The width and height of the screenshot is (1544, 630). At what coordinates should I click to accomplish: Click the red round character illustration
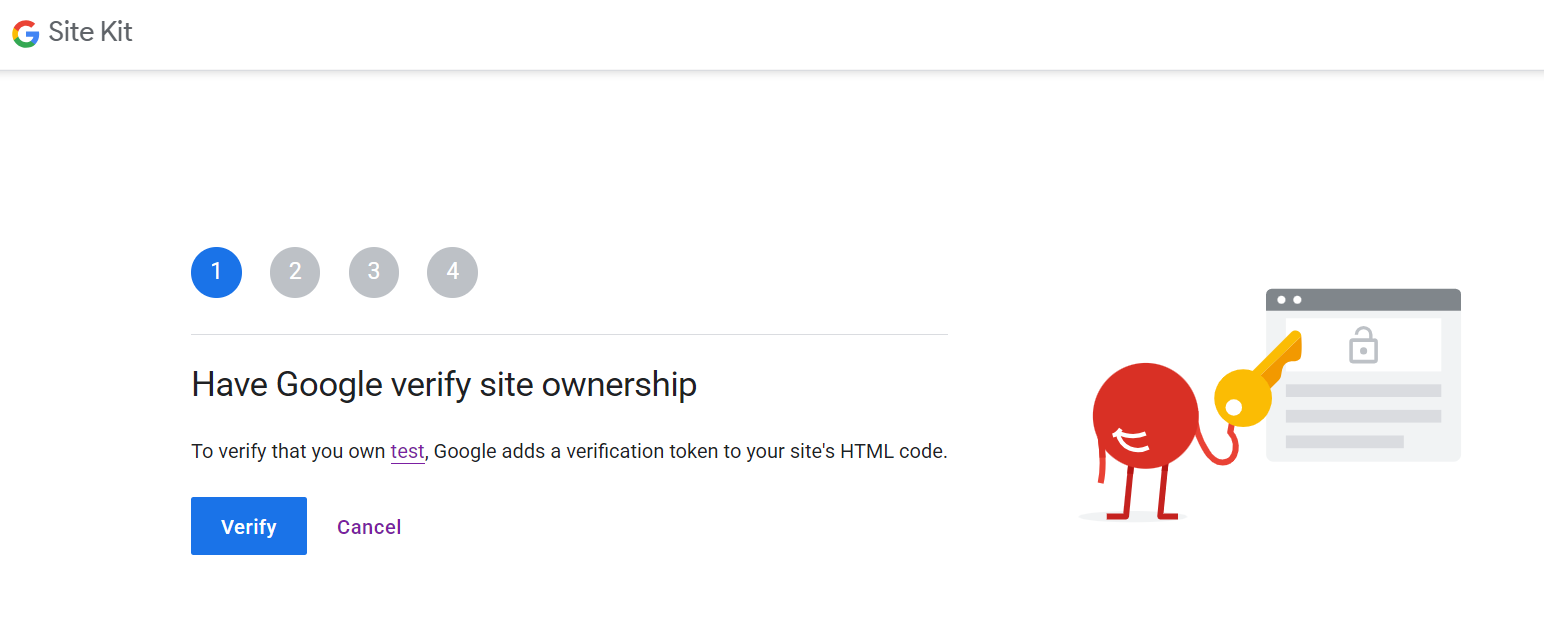pos(1146,416)
